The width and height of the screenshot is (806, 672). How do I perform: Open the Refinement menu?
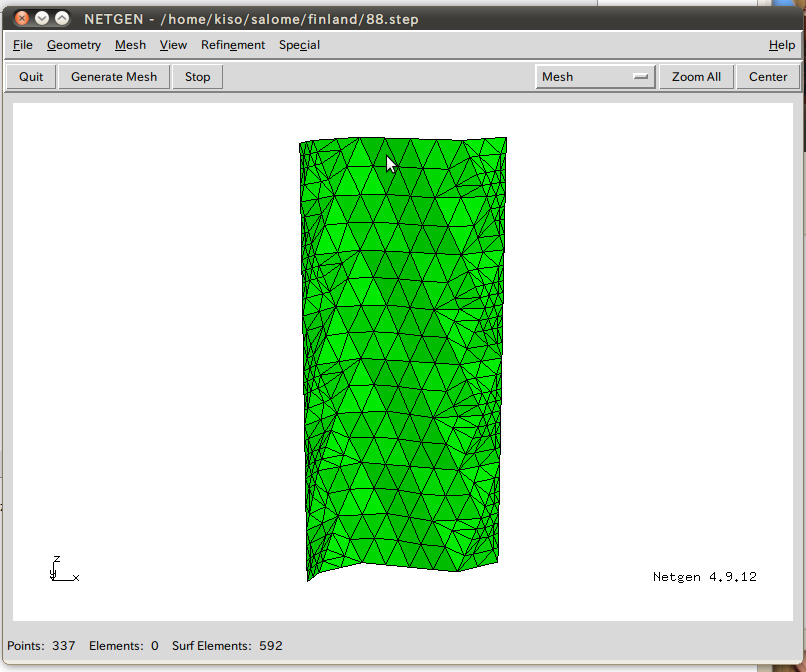[x=233, y=45]
